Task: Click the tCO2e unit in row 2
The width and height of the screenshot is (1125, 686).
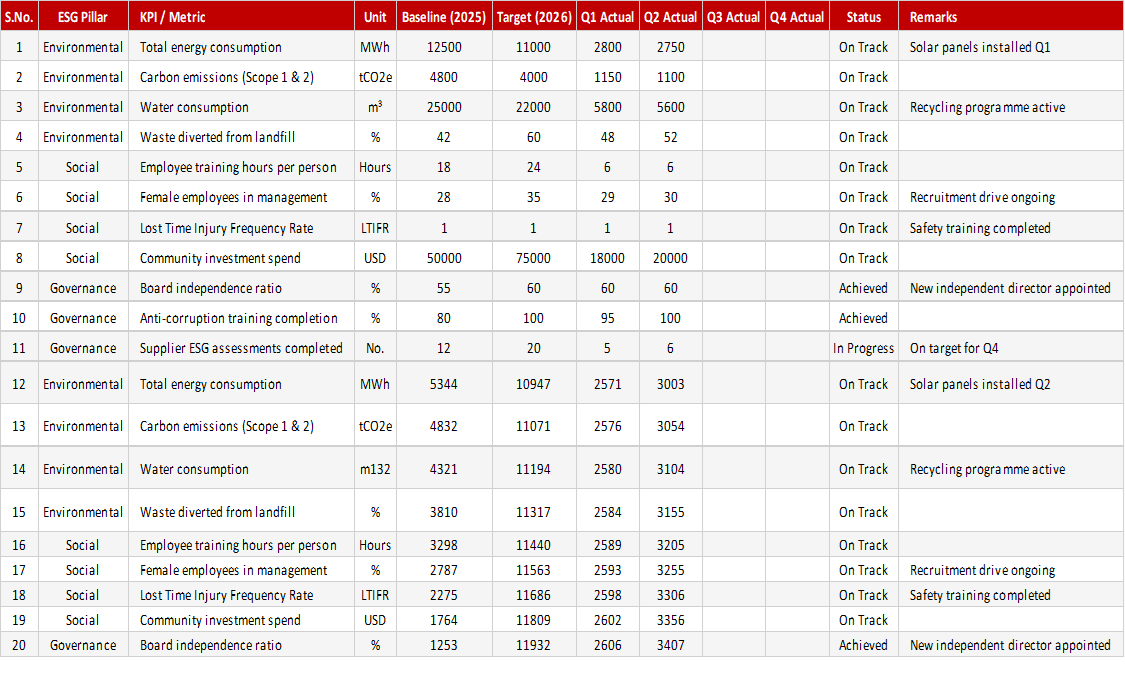Action: pyautogui.click(x=375, y=77)
